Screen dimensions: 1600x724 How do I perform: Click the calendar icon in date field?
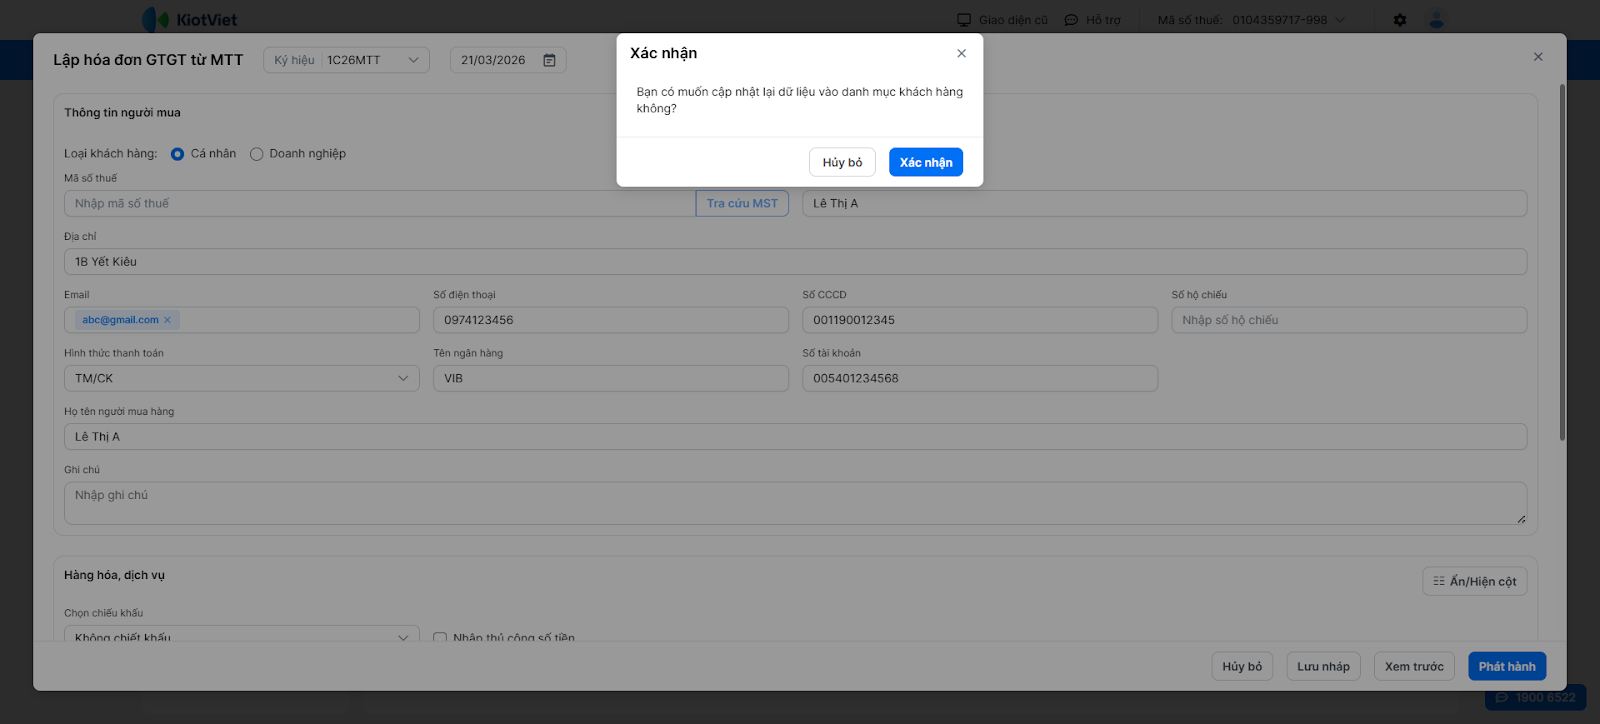549,60
